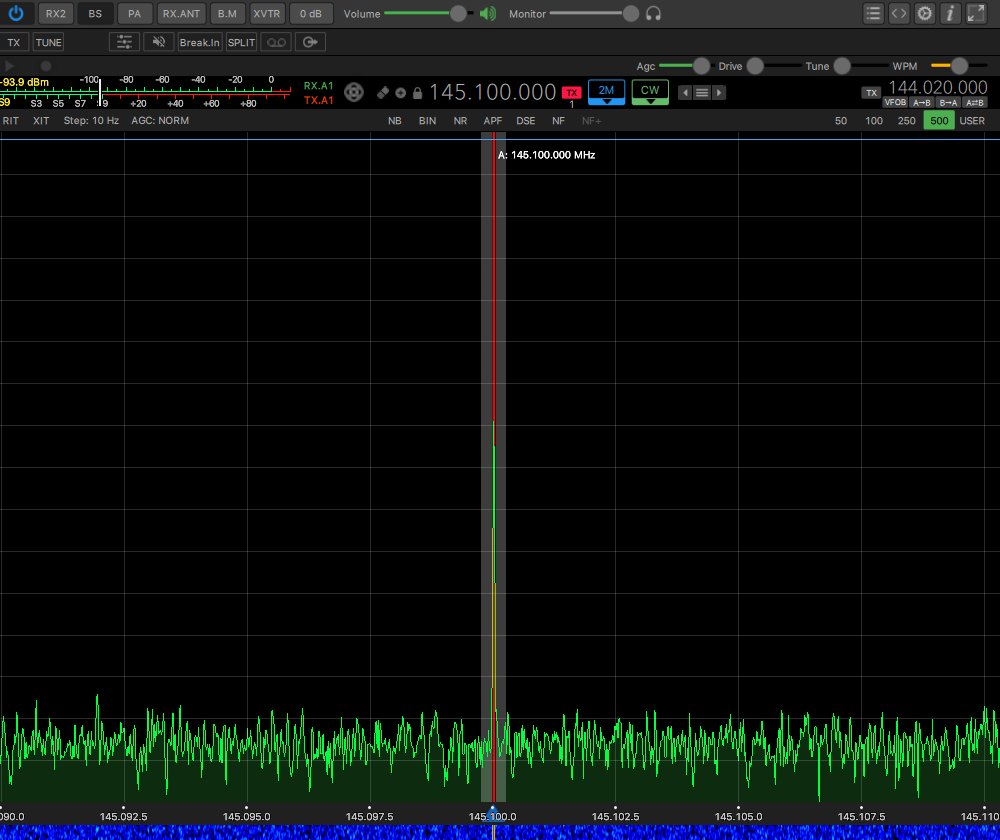Change the Step: 10 Hz setting
Screen dimensions: 1000x840
pyautogui.click(x=91, y=121)
